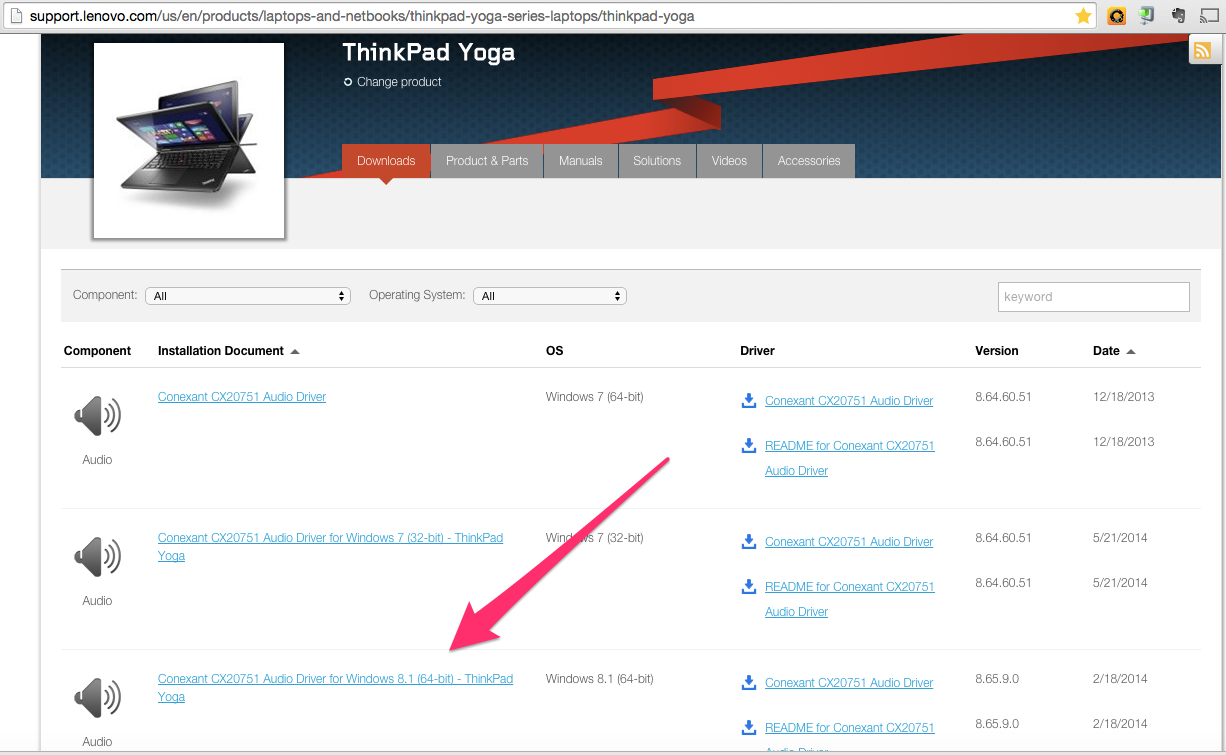Viewport: 1226px width, 755px height.
Task: Click the 'Windows 7 (64-bit)' OS cell
Action: [594, 397]
